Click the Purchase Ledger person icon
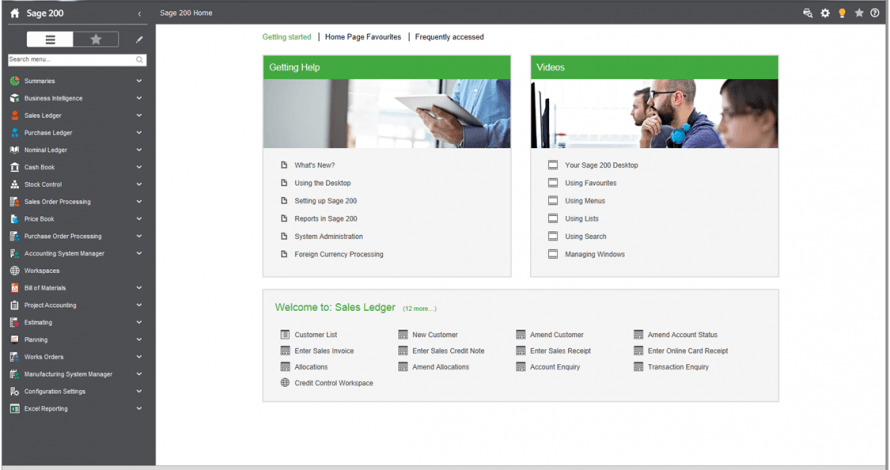 coord(15,133)
